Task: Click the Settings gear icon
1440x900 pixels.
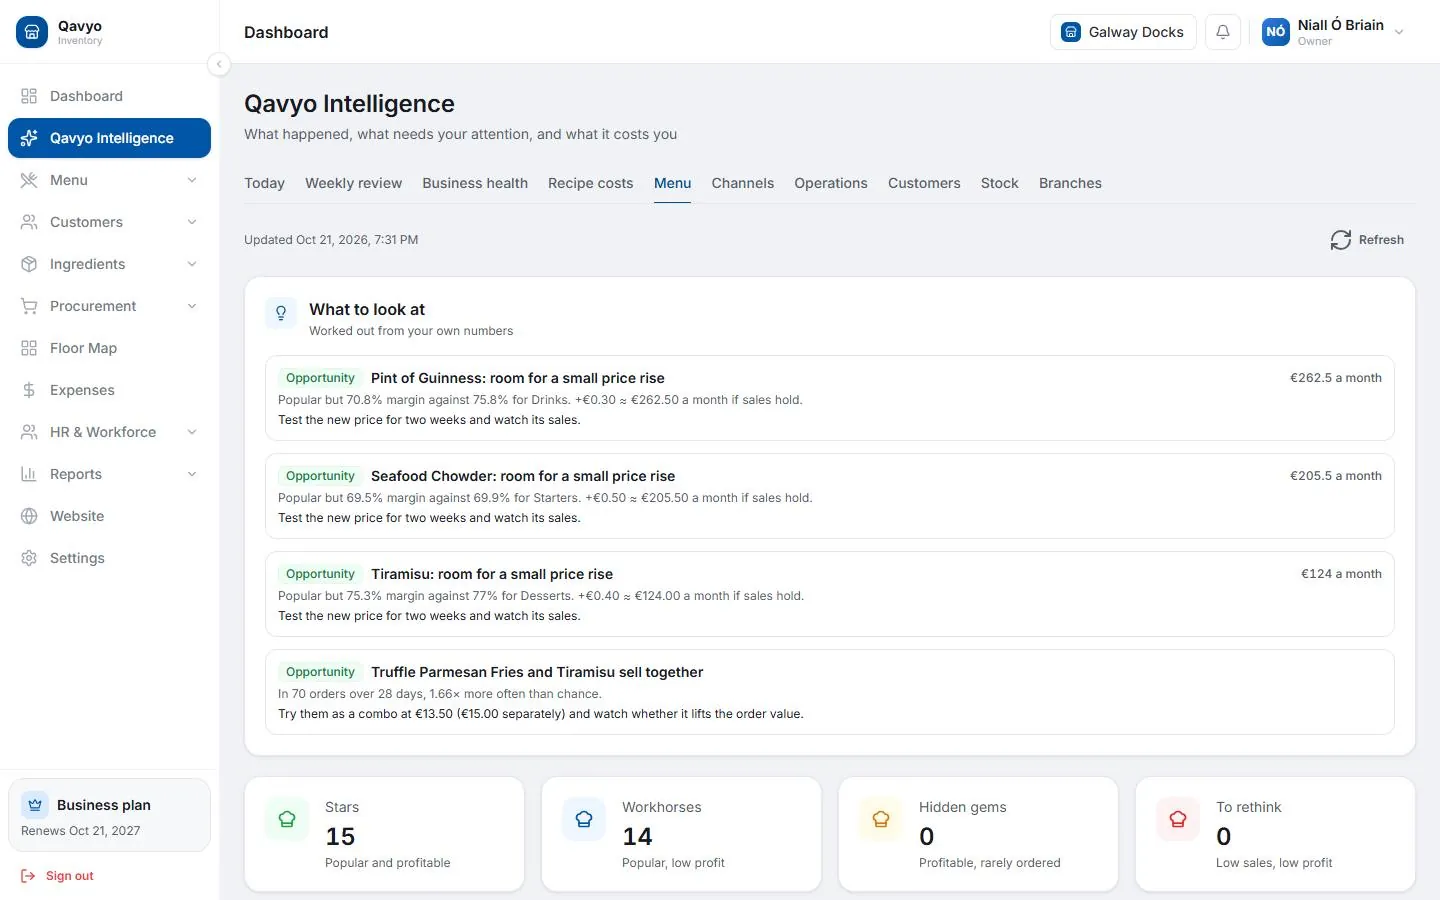Action: 29,558
